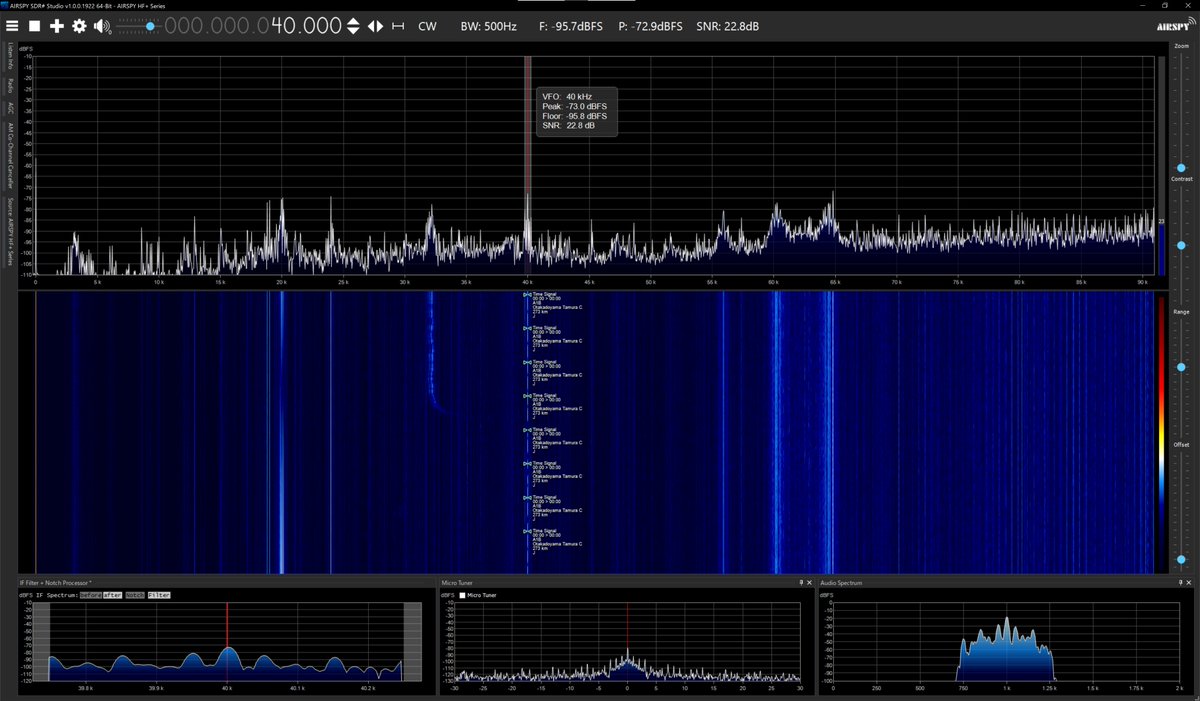Close the Audio Spectrum panel
Screen dimensions: 1200x701
click(x=1189, y=582)
